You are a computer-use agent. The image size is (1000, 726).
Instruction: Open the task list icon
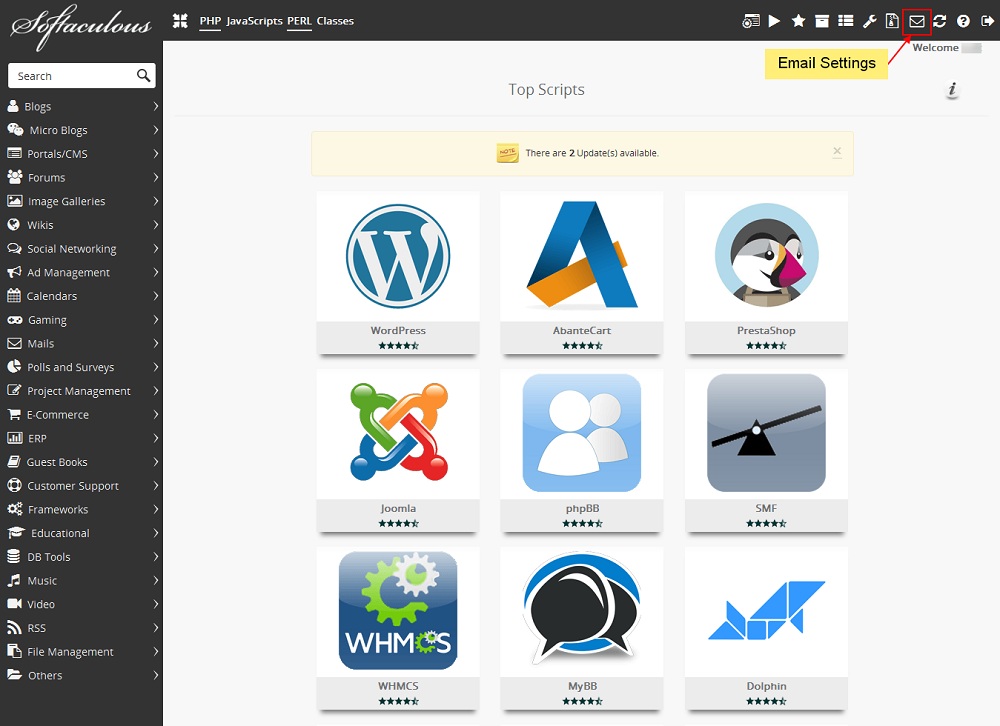846,21
